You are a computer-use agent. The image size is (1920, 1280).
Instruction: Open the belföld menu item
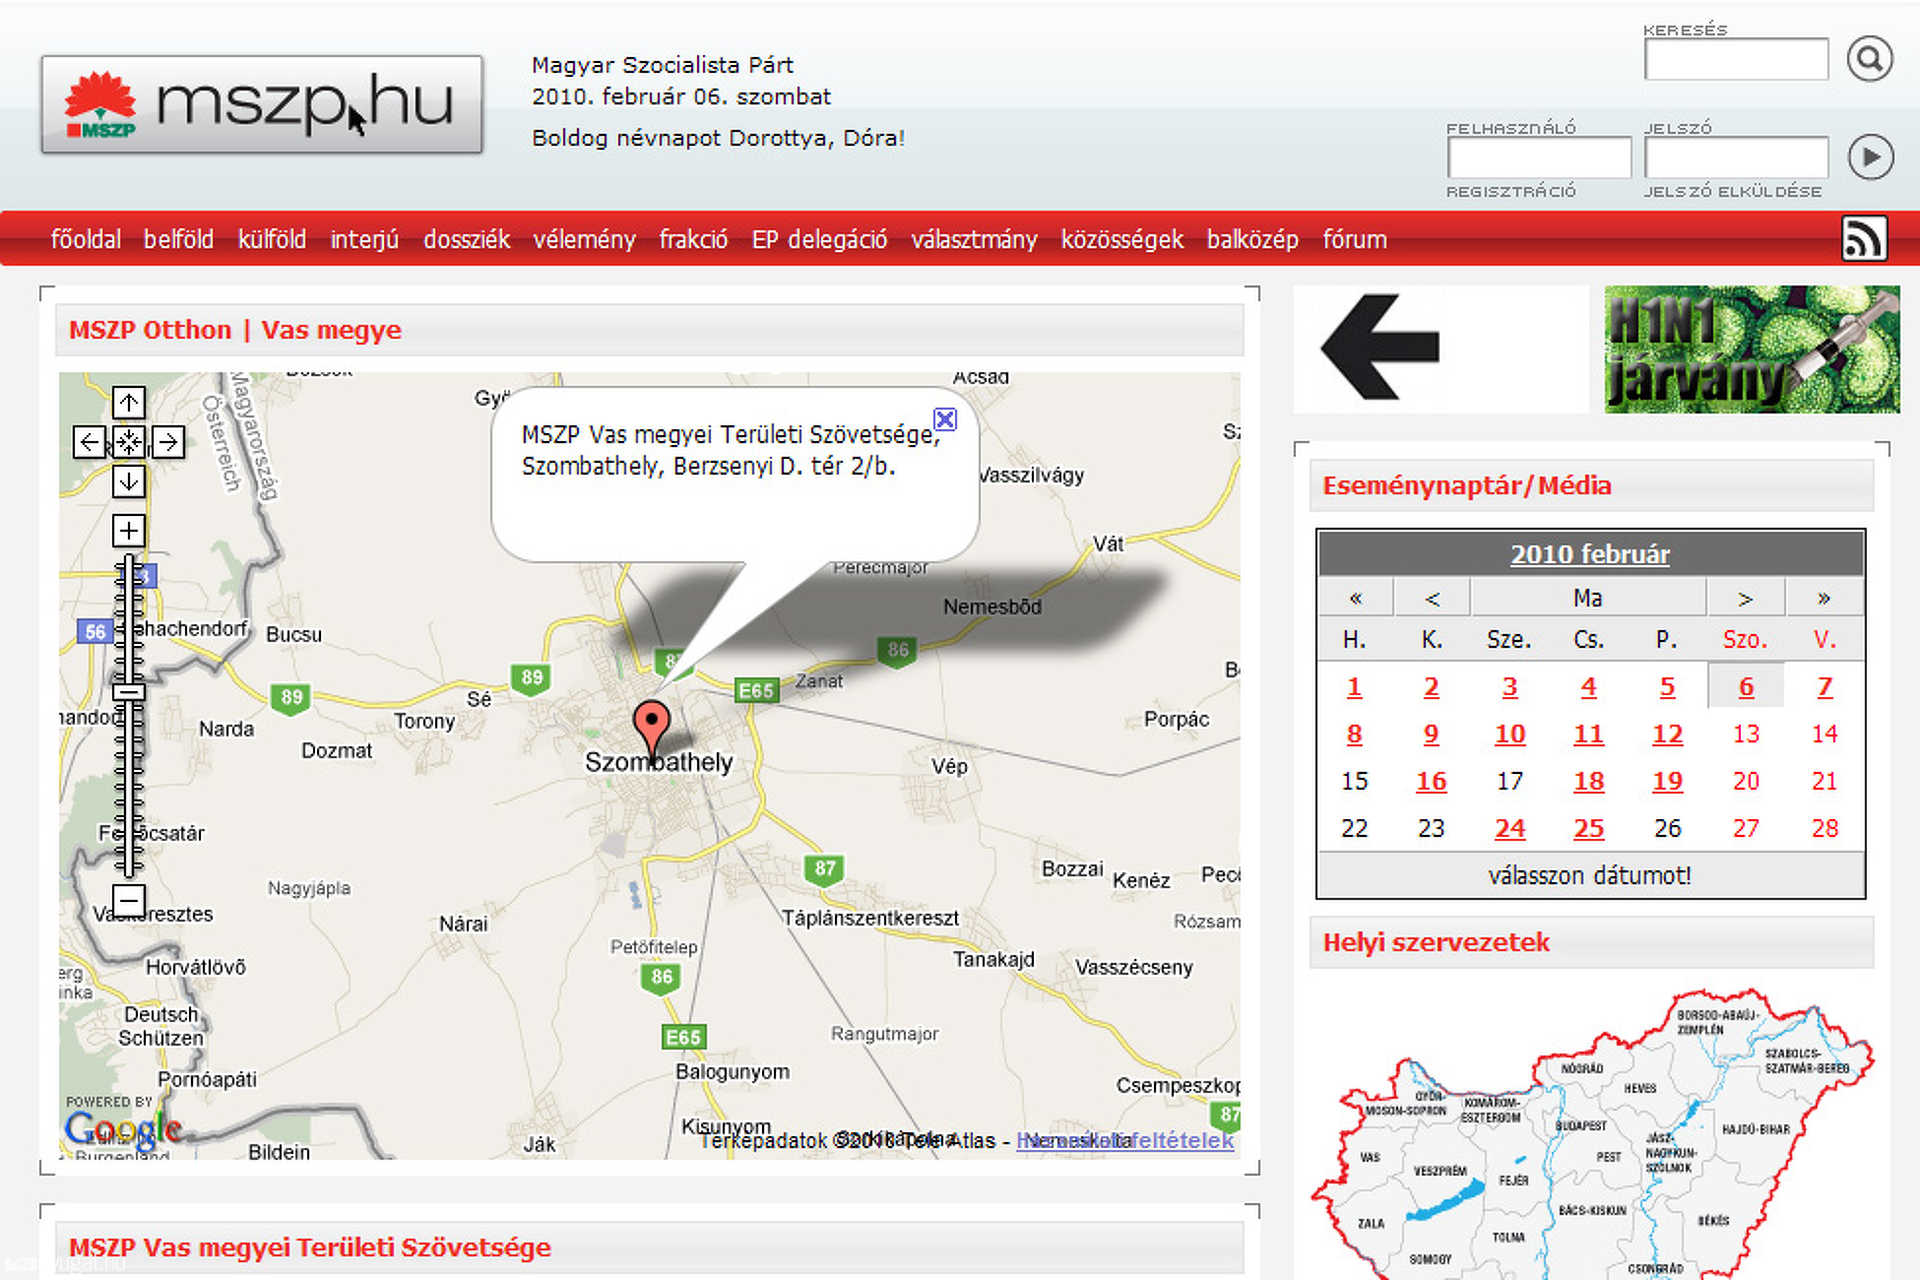[x=179, y=240]
